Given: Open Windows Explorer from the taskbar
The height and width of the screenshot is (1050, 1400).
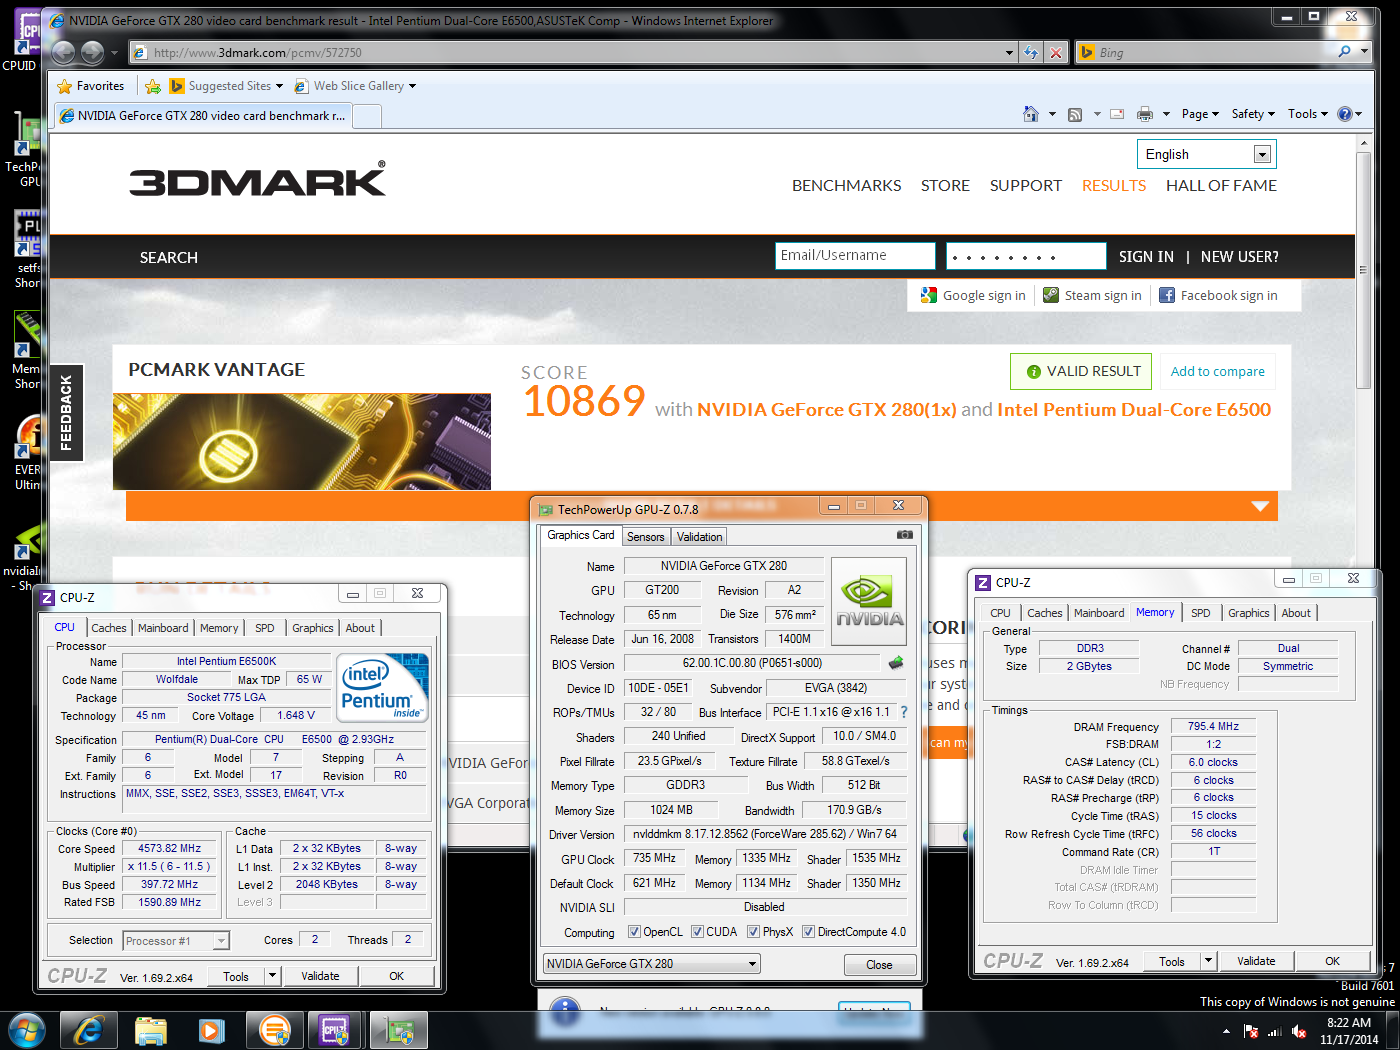Looking at the screenshot, I should pos(150,1030).
